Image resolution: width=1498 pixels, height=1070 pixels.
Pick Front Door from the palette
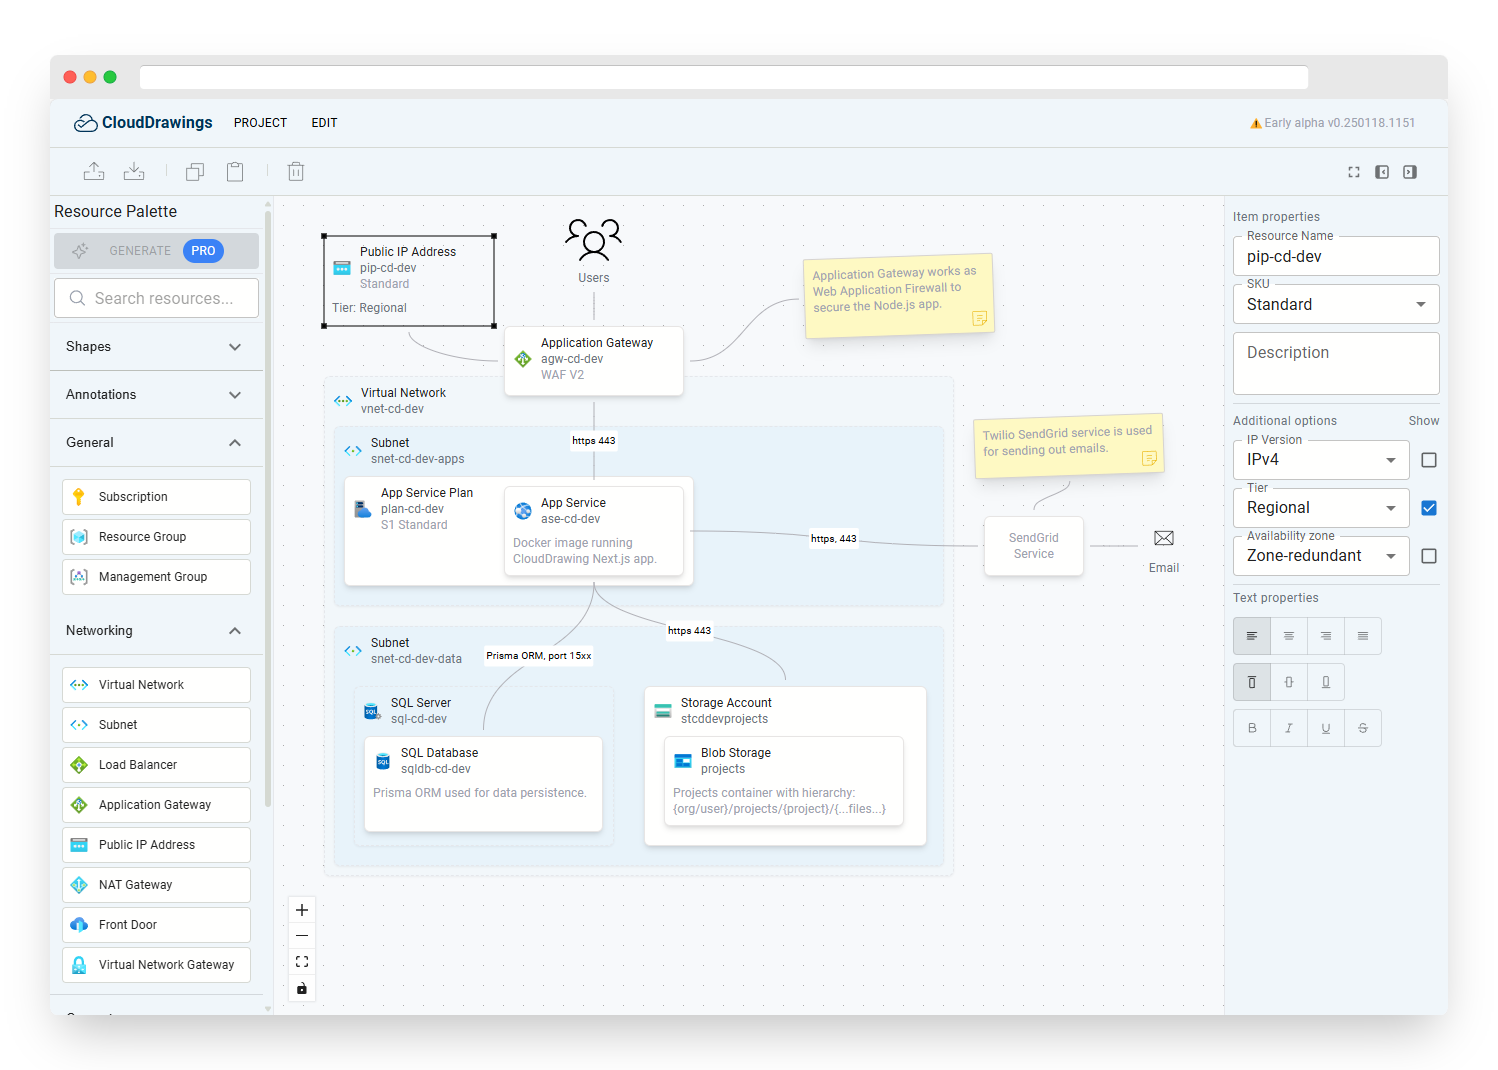156,925
